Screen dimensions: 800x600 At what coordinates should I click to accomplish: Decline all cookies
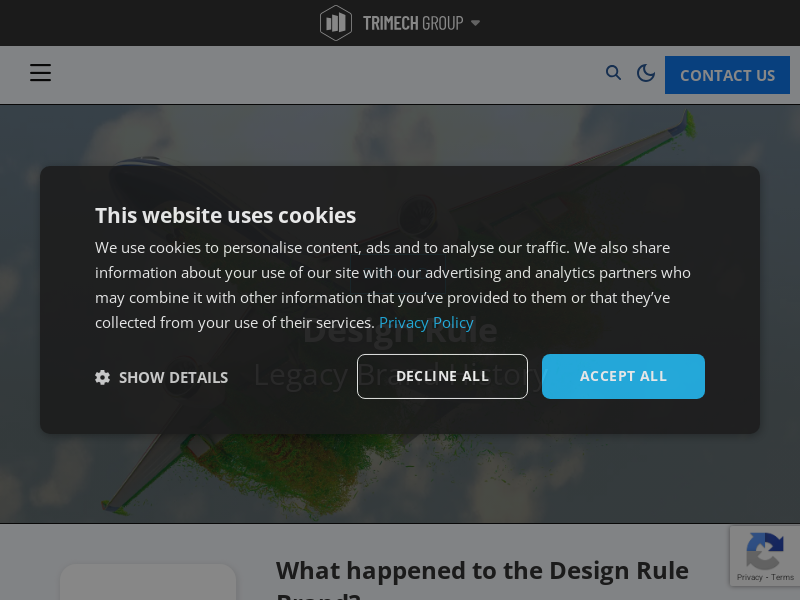coord(442,377)
